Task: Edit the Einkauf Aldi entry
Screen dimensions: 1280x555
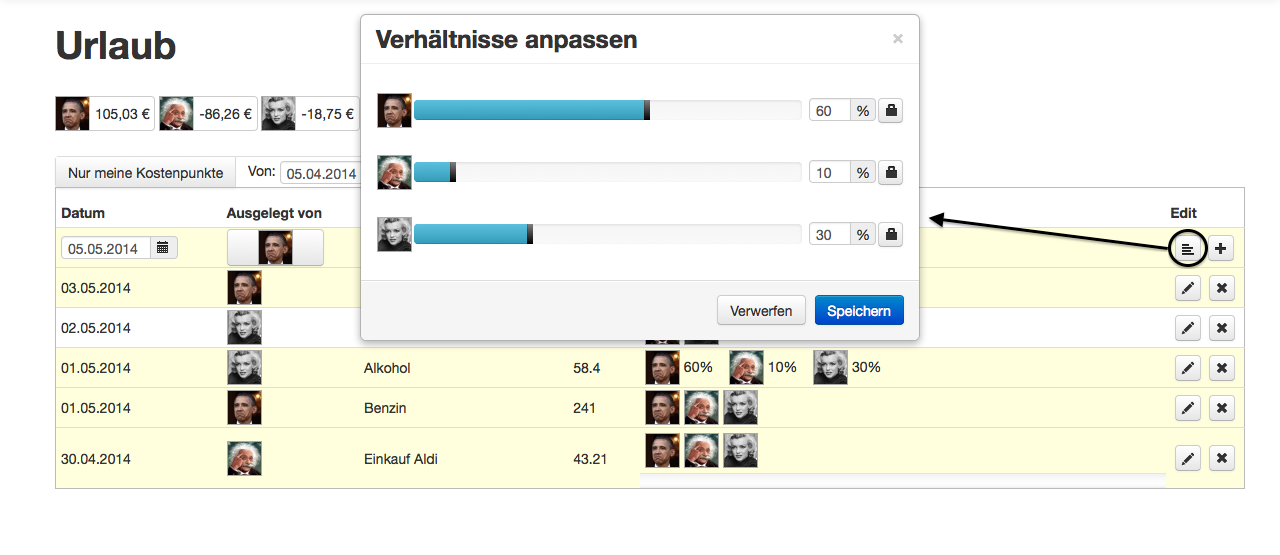Action: coord(1187,459)
